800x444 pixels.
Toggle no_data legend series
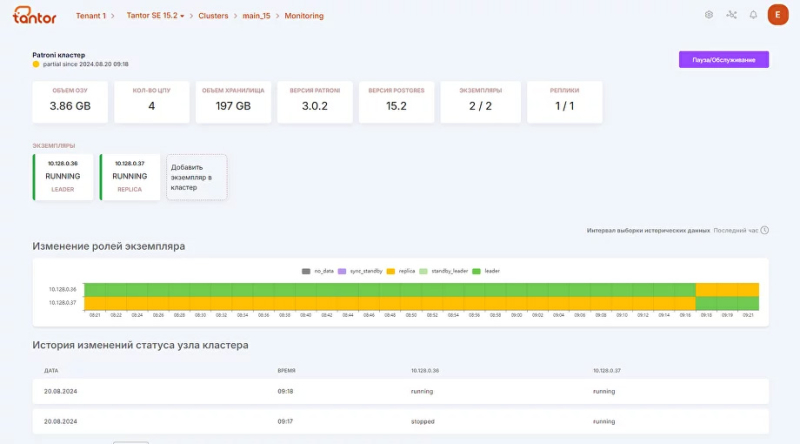318,271
